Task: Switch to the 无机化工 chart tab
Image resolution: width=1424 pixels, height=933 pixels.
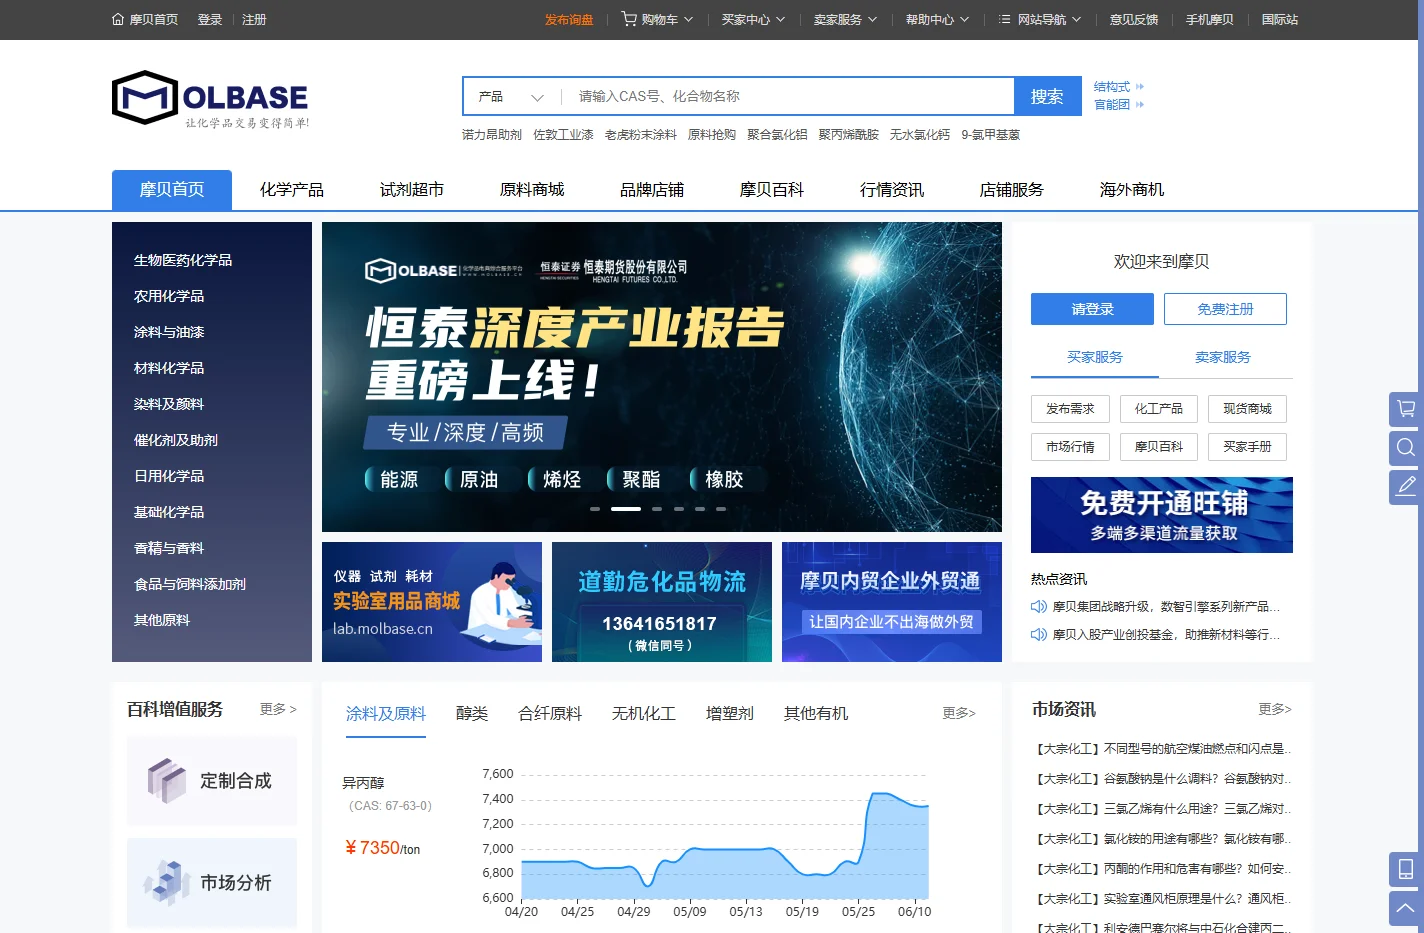Action: 644,713
